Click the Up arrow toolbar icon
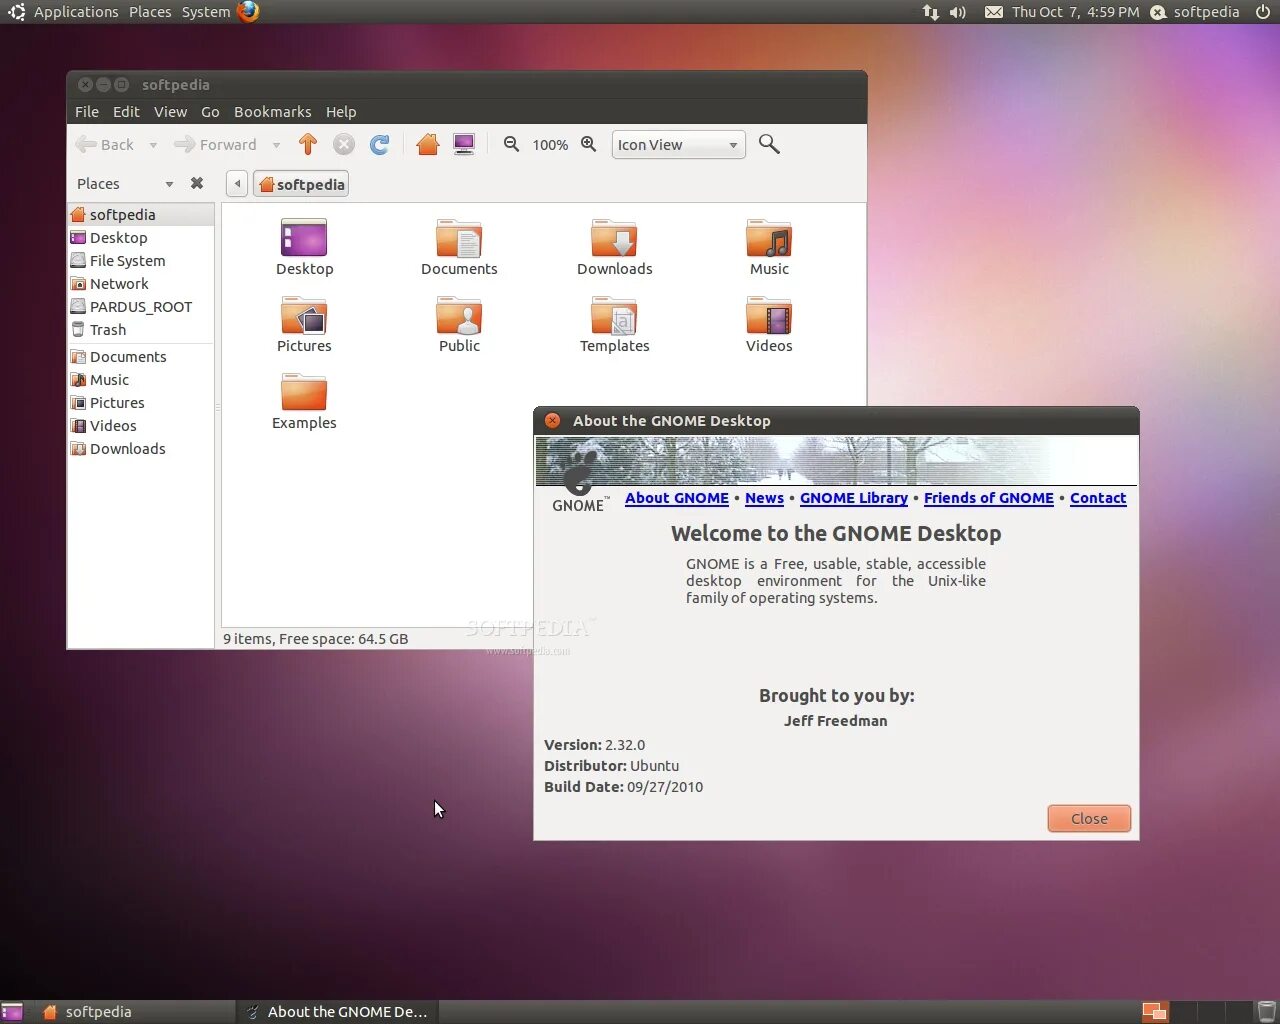 point(308,145)
